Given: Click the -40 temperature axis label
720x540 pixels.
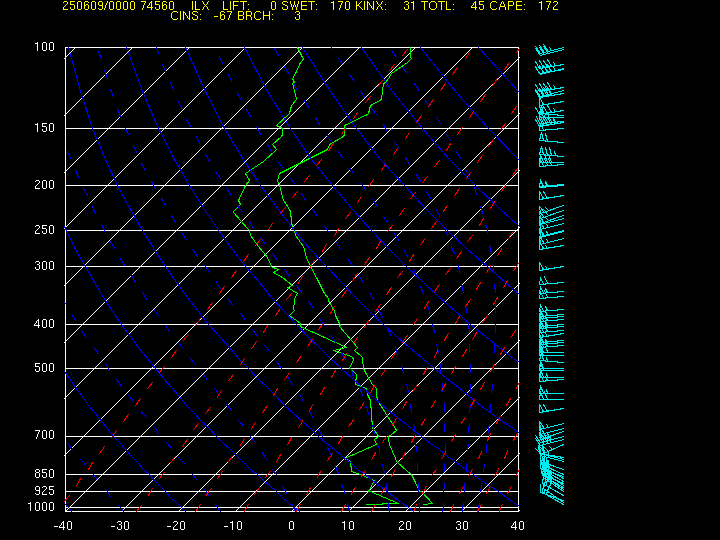Looking at the screenshot, I should tap(63, 526).
